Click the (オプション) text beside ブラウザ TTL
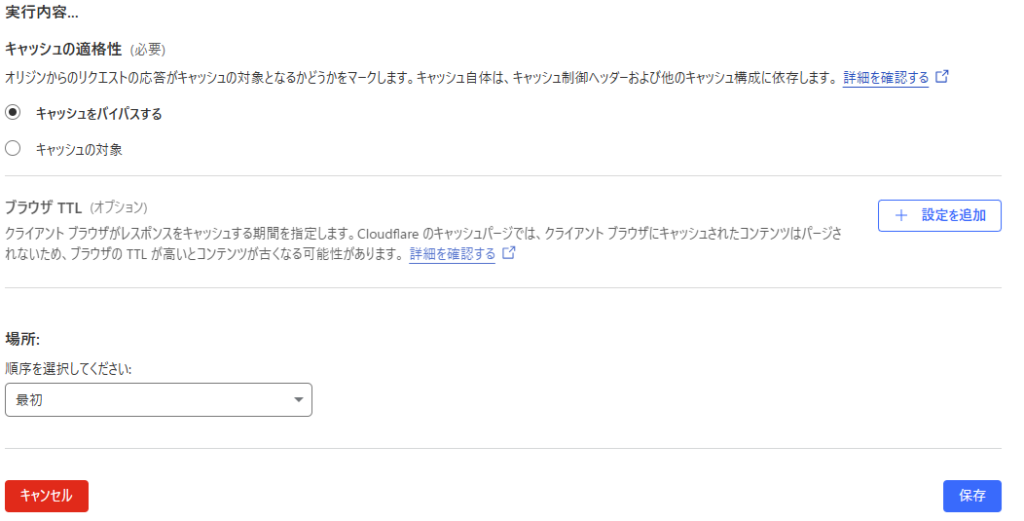The image size is (1024, 521). (118, 208)
